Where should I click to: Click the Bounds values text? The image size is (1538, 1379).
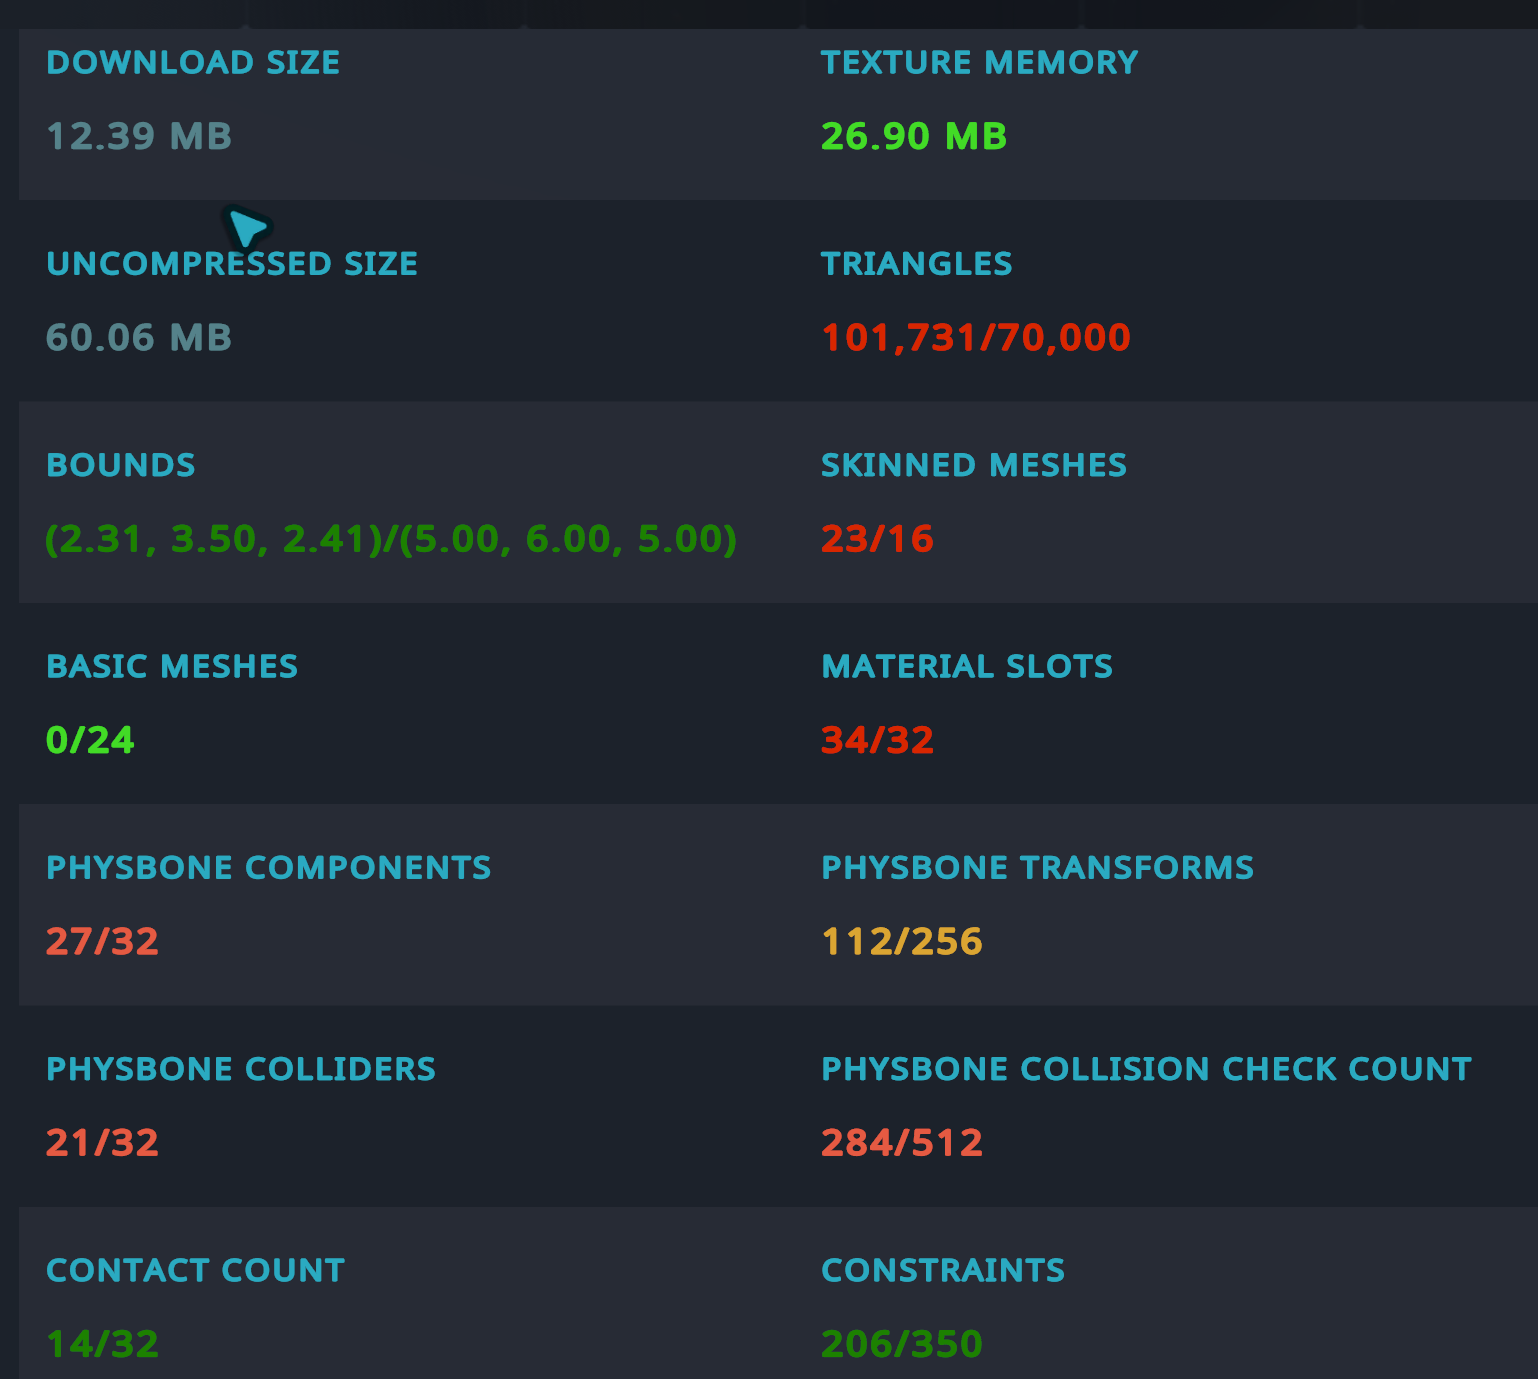(391, 539)
